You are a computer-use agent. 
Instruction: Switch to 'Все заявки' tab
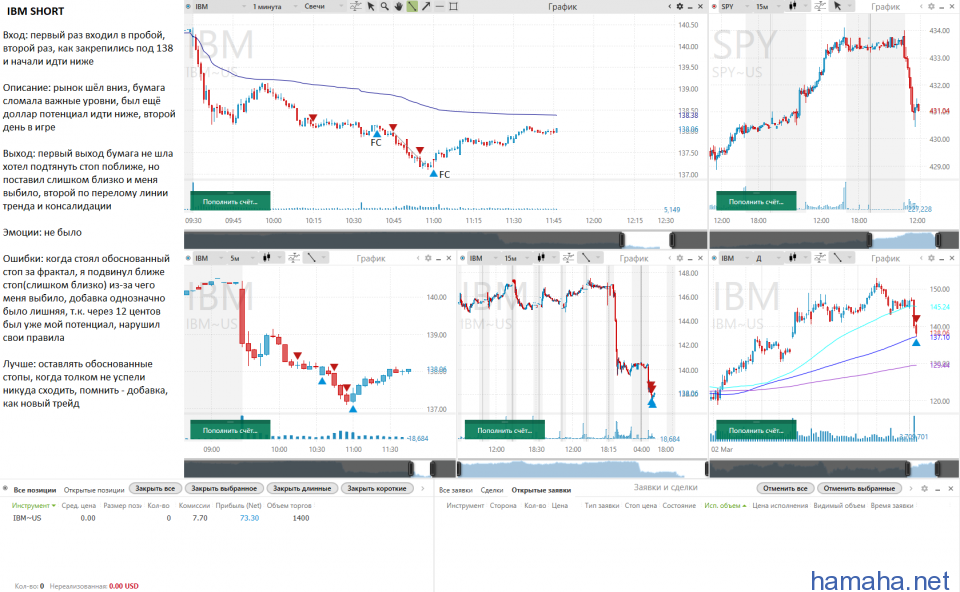(x=456, y=490)
